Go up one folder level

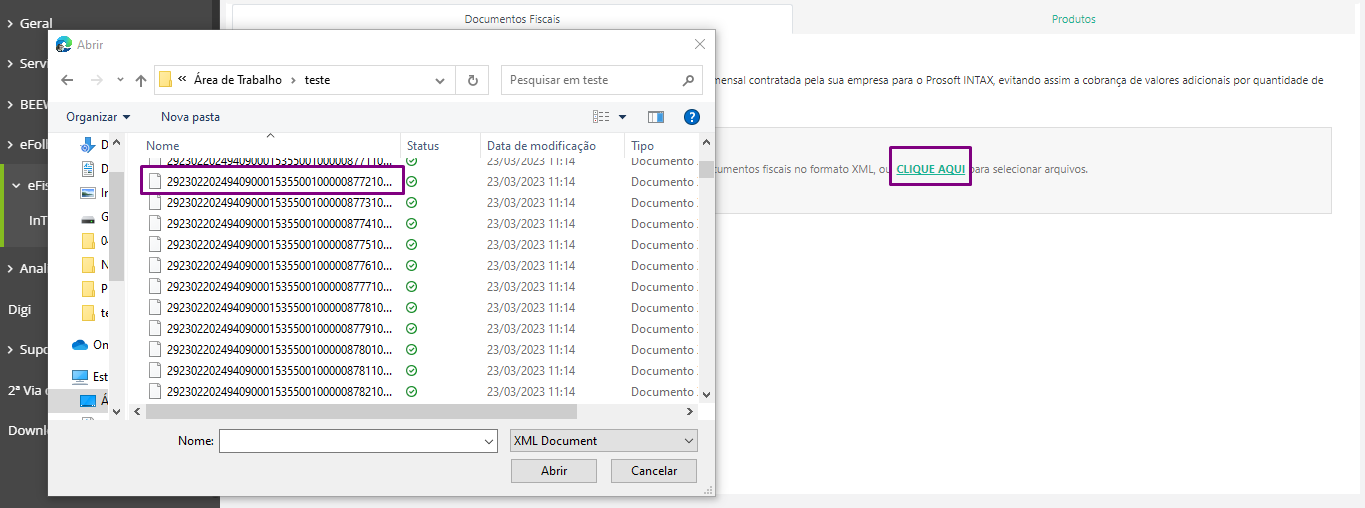[x=141, y=80]
